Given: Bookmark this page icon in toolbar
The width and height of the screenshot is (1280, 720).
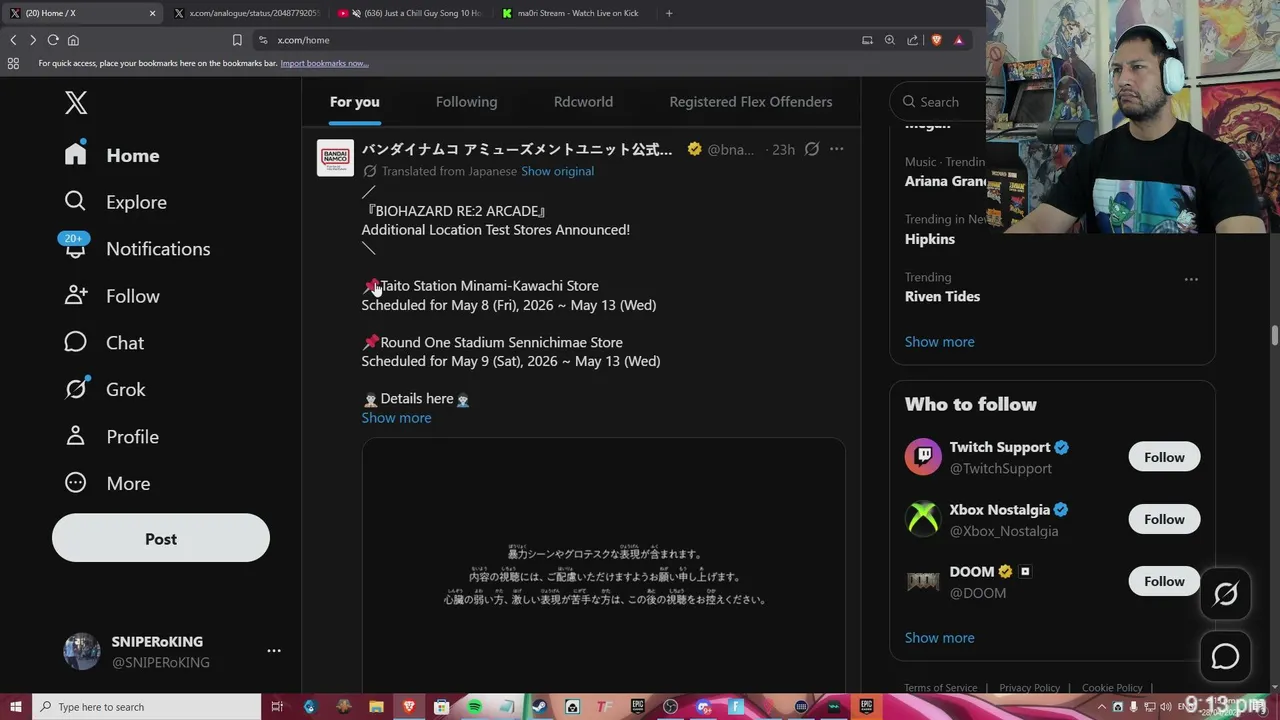Looking at the screenshot, I should tap(237, 40).
